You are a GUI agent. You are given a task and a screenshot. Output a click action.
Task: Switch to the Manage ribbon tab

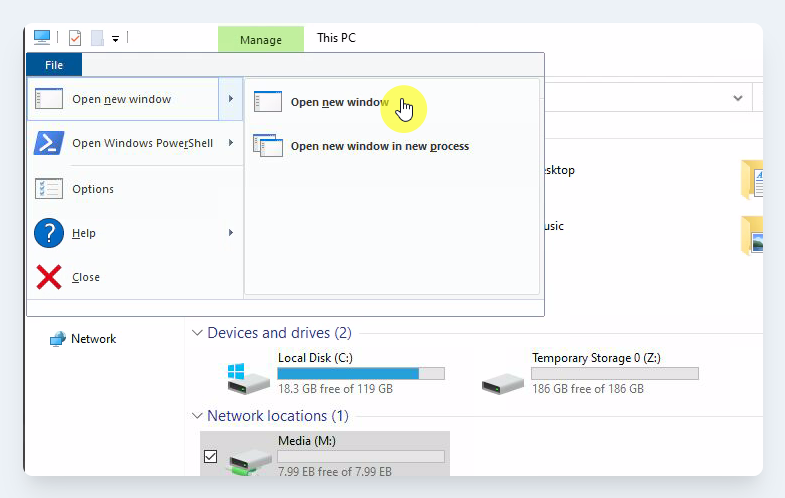click(x=261, y=40)
